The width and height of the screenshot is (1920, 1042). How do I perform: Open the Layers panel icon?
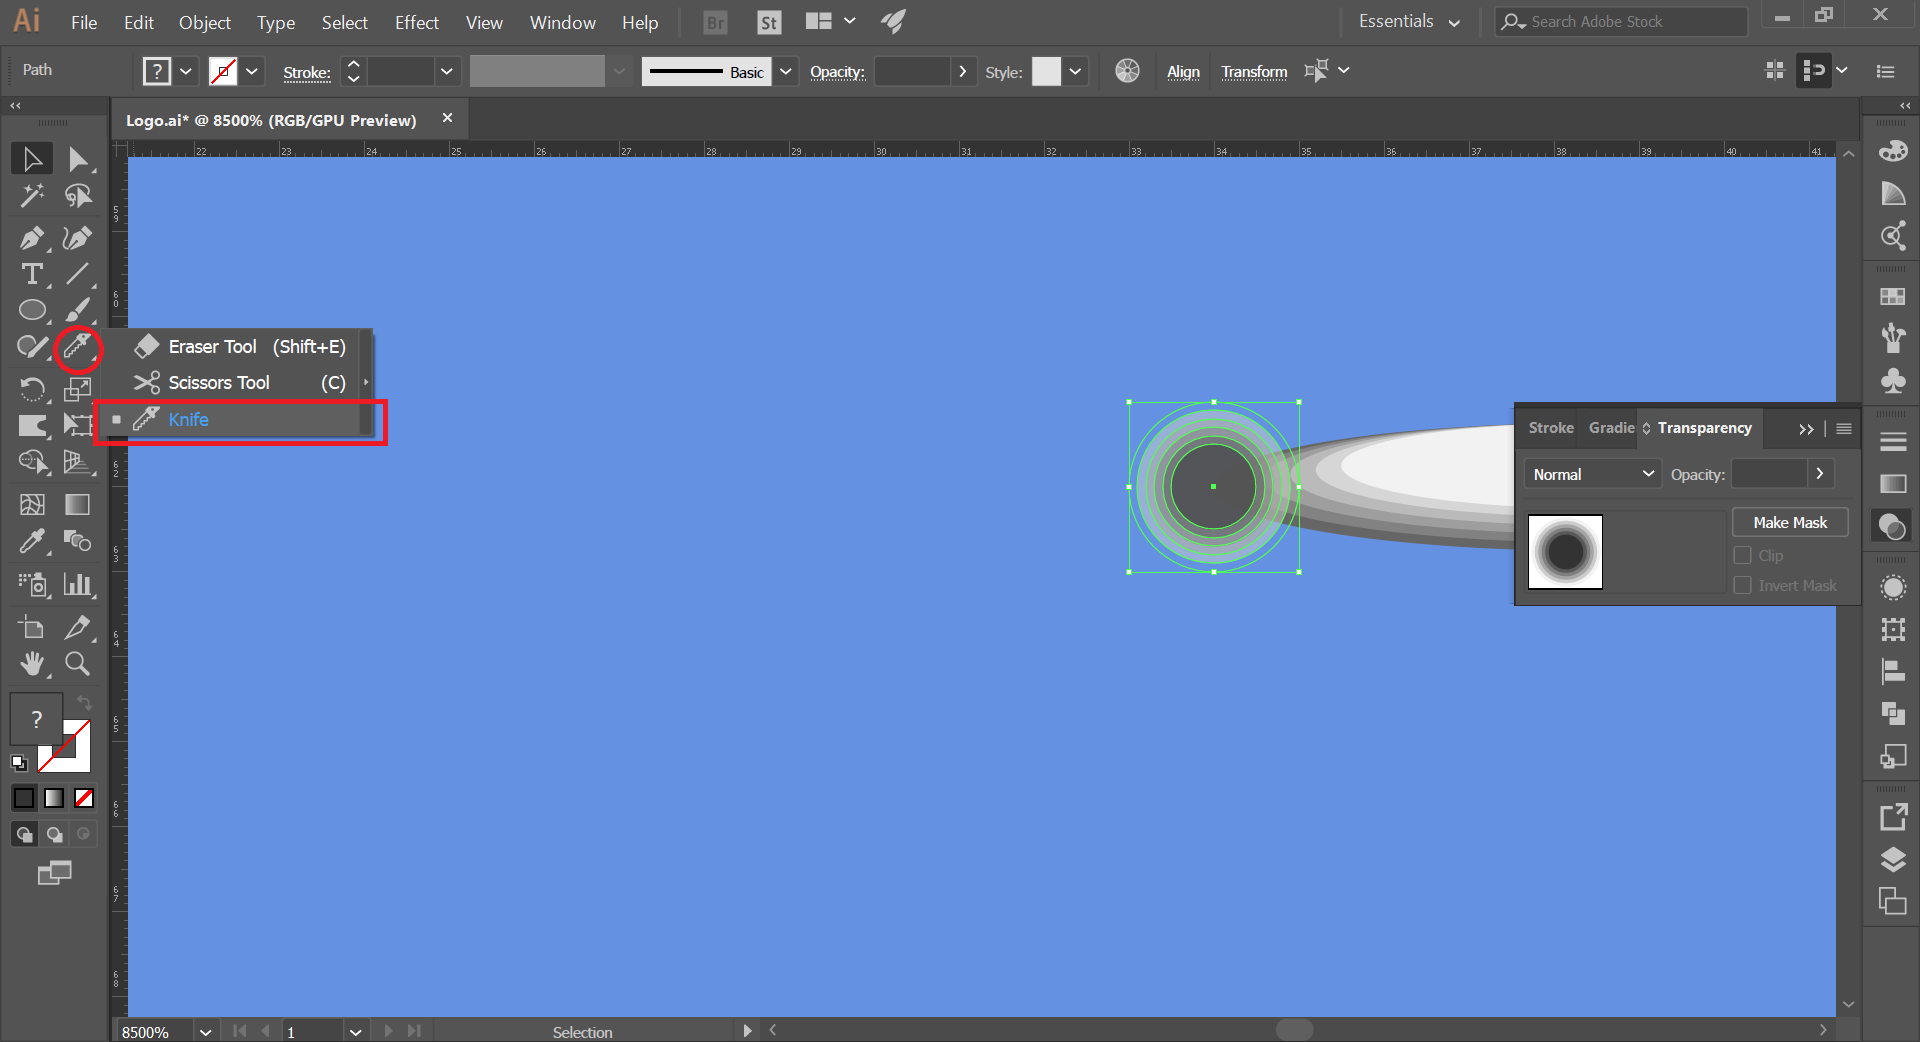tap(1893, 860)
